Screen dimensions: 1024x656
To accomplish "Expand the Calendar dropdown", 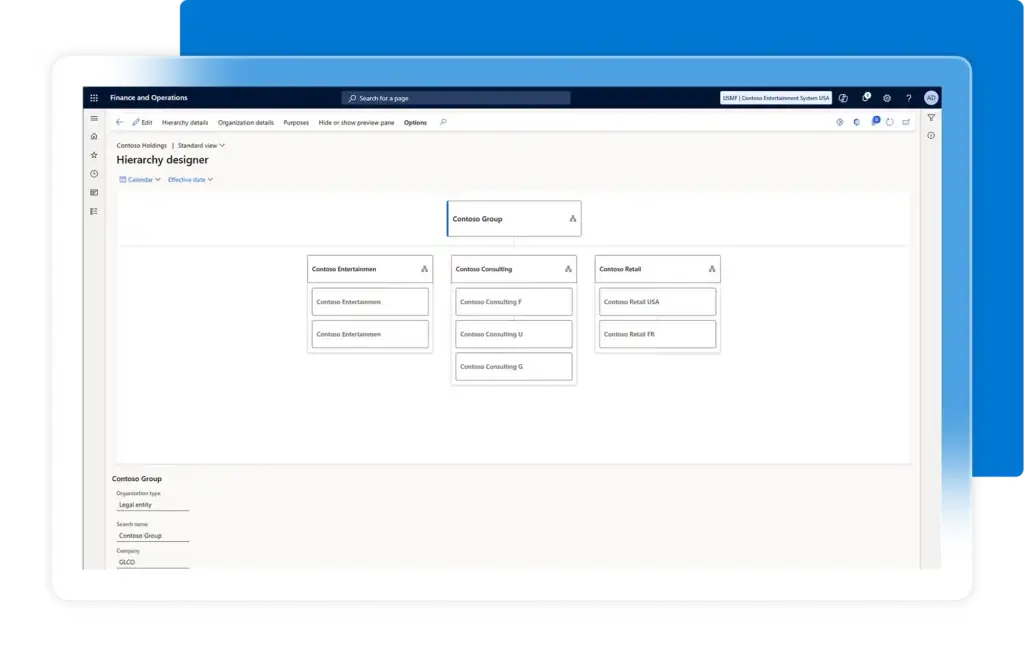I will (140, 180).
